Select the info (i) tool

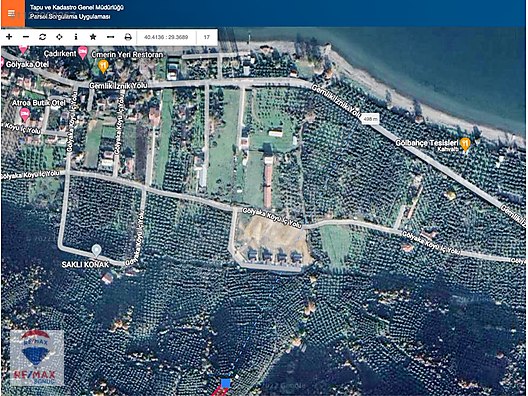pyautogui.click(x=76, y=37)
